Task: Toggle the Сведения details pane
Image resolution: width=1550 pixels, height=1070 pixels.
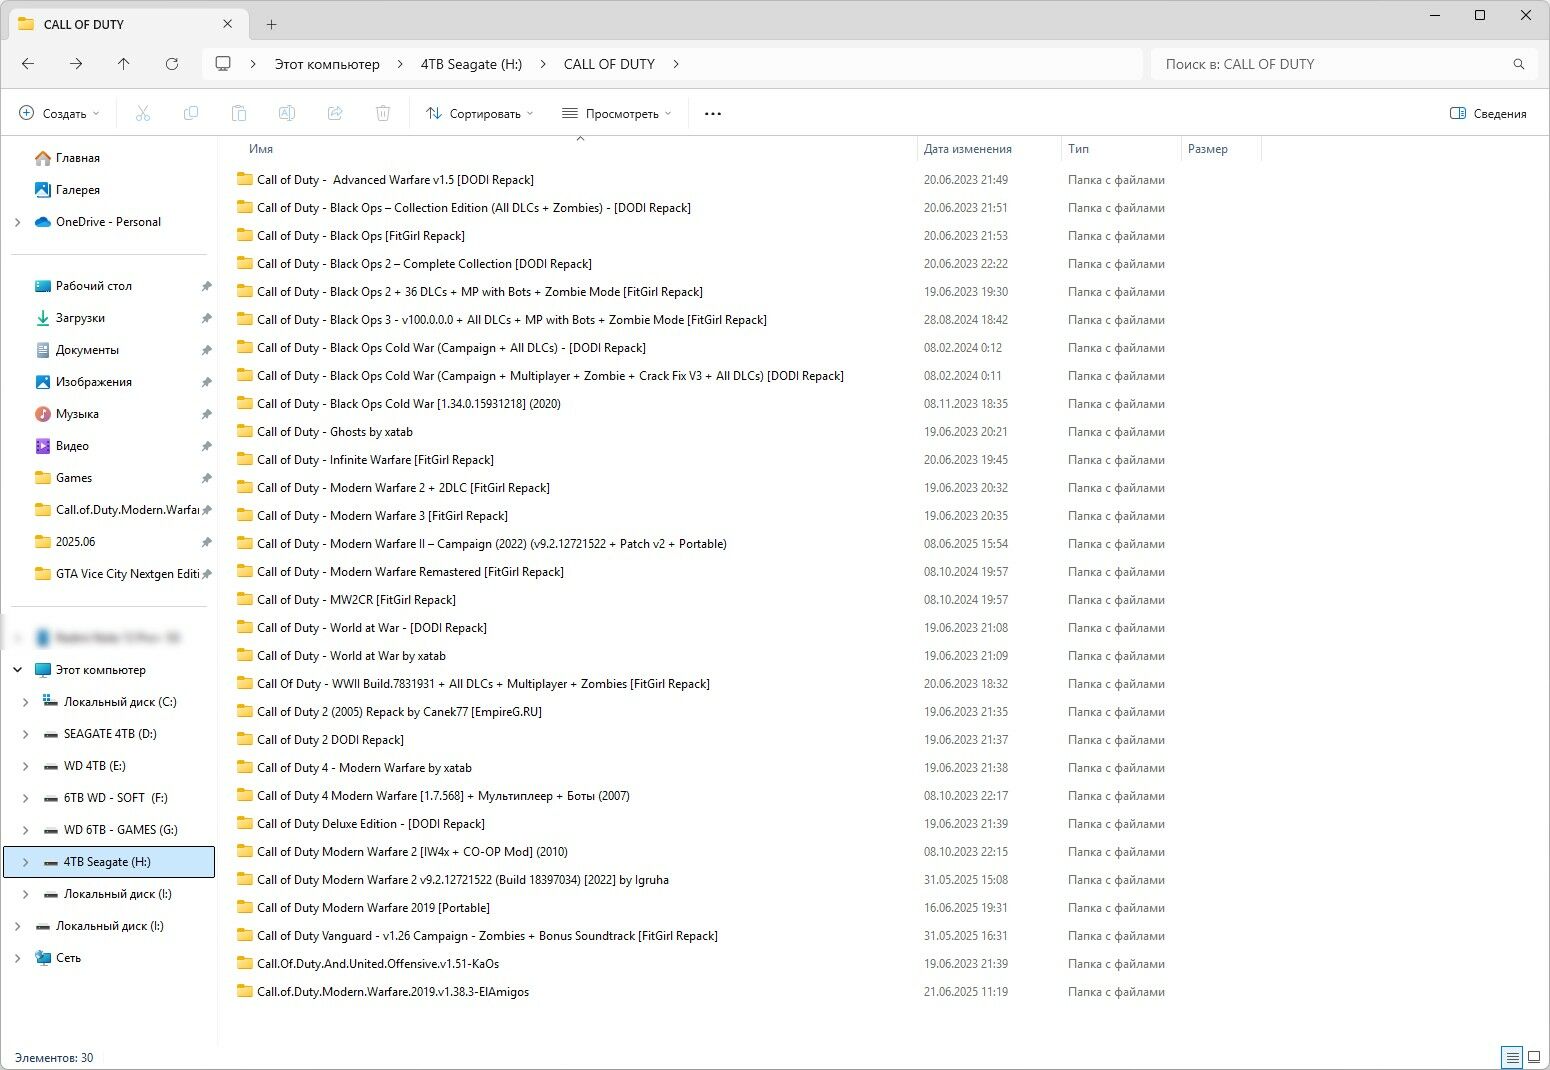Action: 1488,114
